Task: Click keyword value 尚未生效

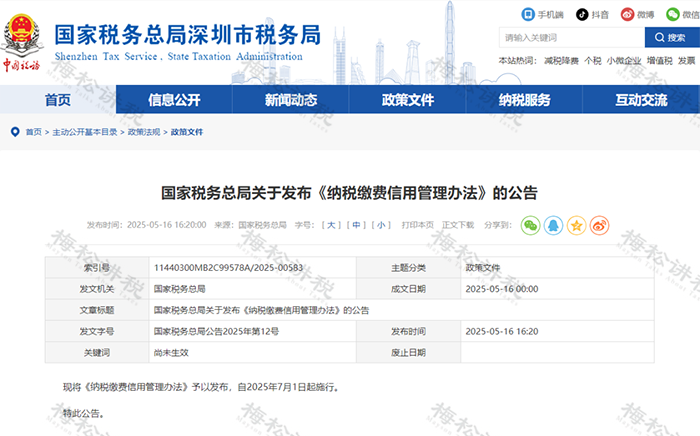Action: tap(171, 353)
